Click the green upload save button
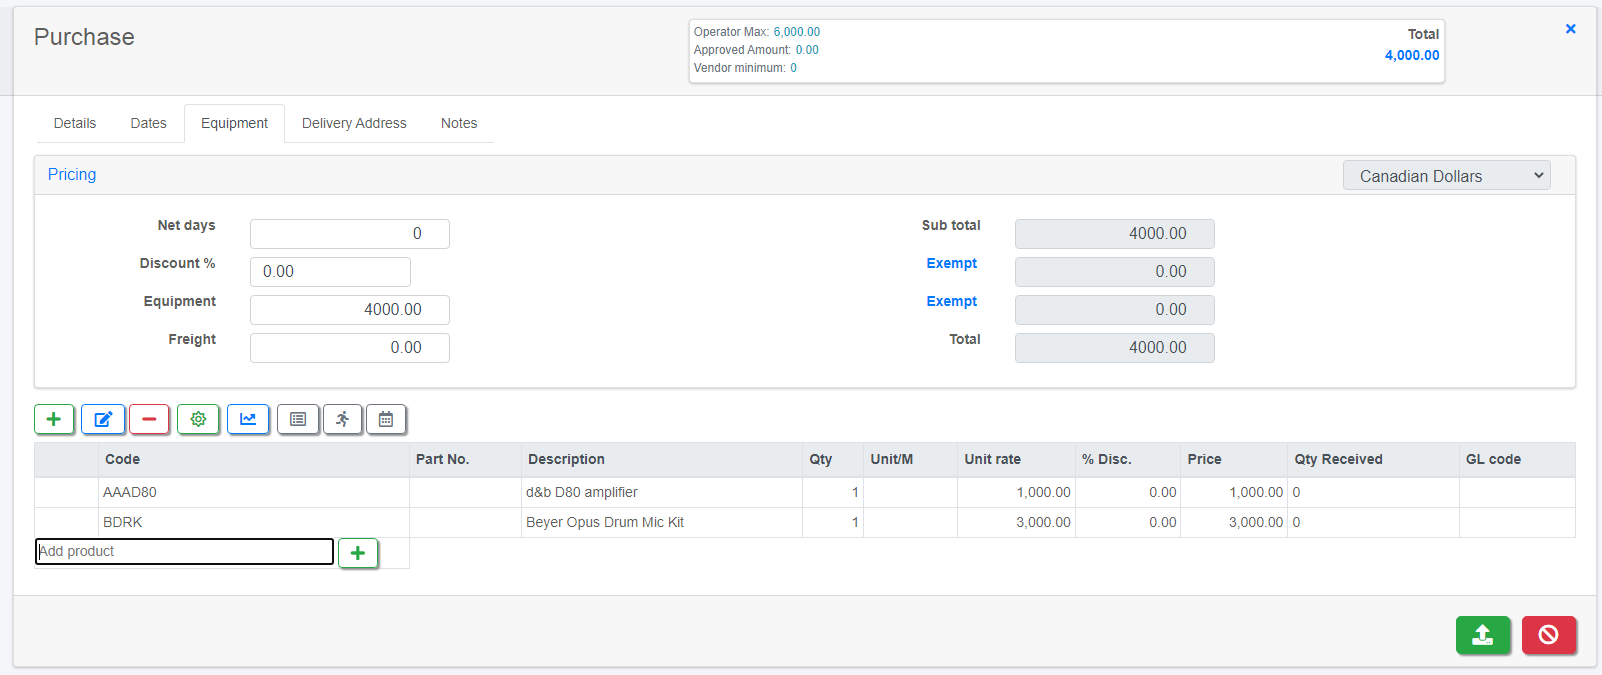 pos(1483,635)
